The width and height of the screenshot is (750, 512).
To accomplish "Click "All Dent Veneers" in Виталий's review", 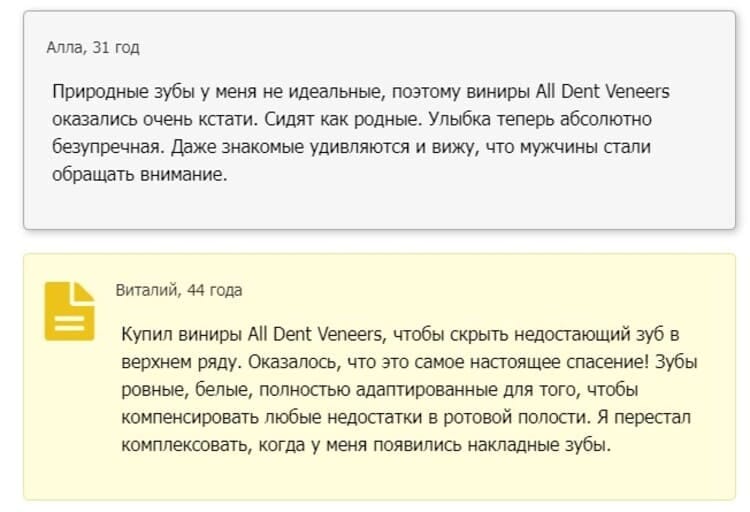I will point(315,334).
